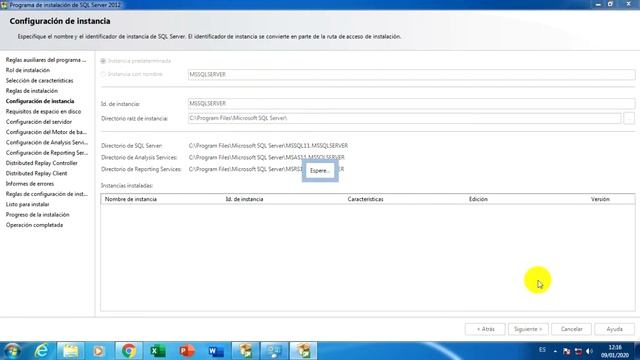Click the SQL Server directory path text
The image size is (640, 360).
268,146
